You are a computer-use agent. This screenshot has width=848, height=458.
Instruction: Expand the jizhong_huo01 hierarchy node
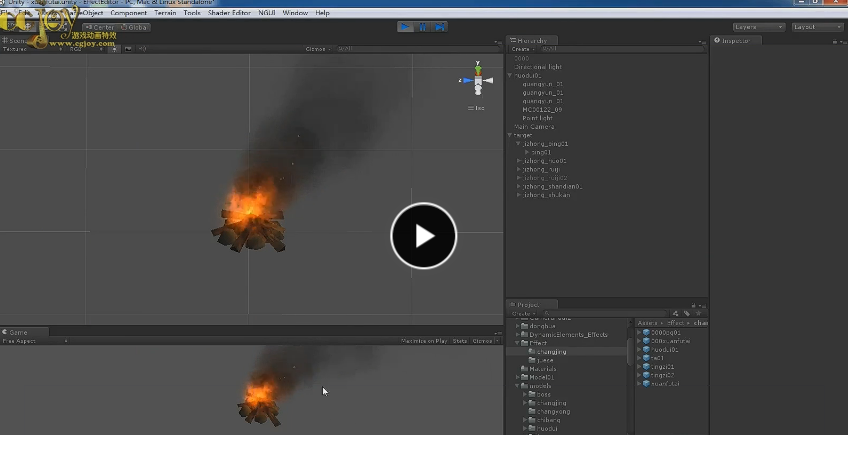tap(518, 161)
